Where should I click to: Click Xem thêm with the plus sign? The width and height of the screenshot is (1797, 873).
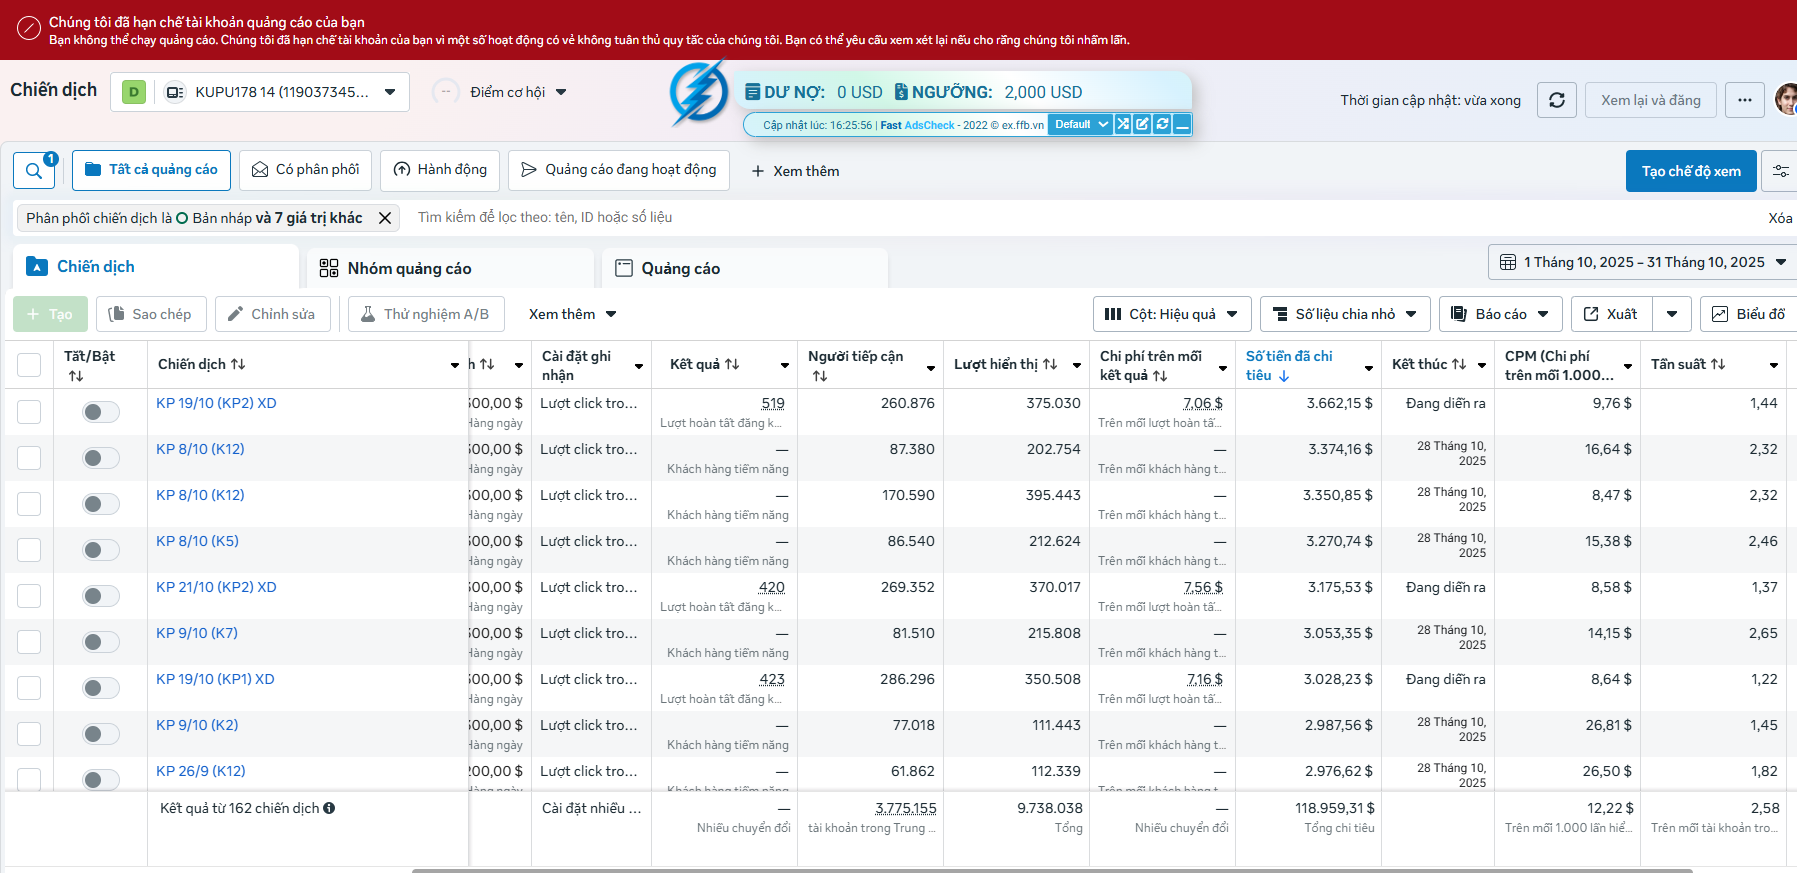(796, 171)
